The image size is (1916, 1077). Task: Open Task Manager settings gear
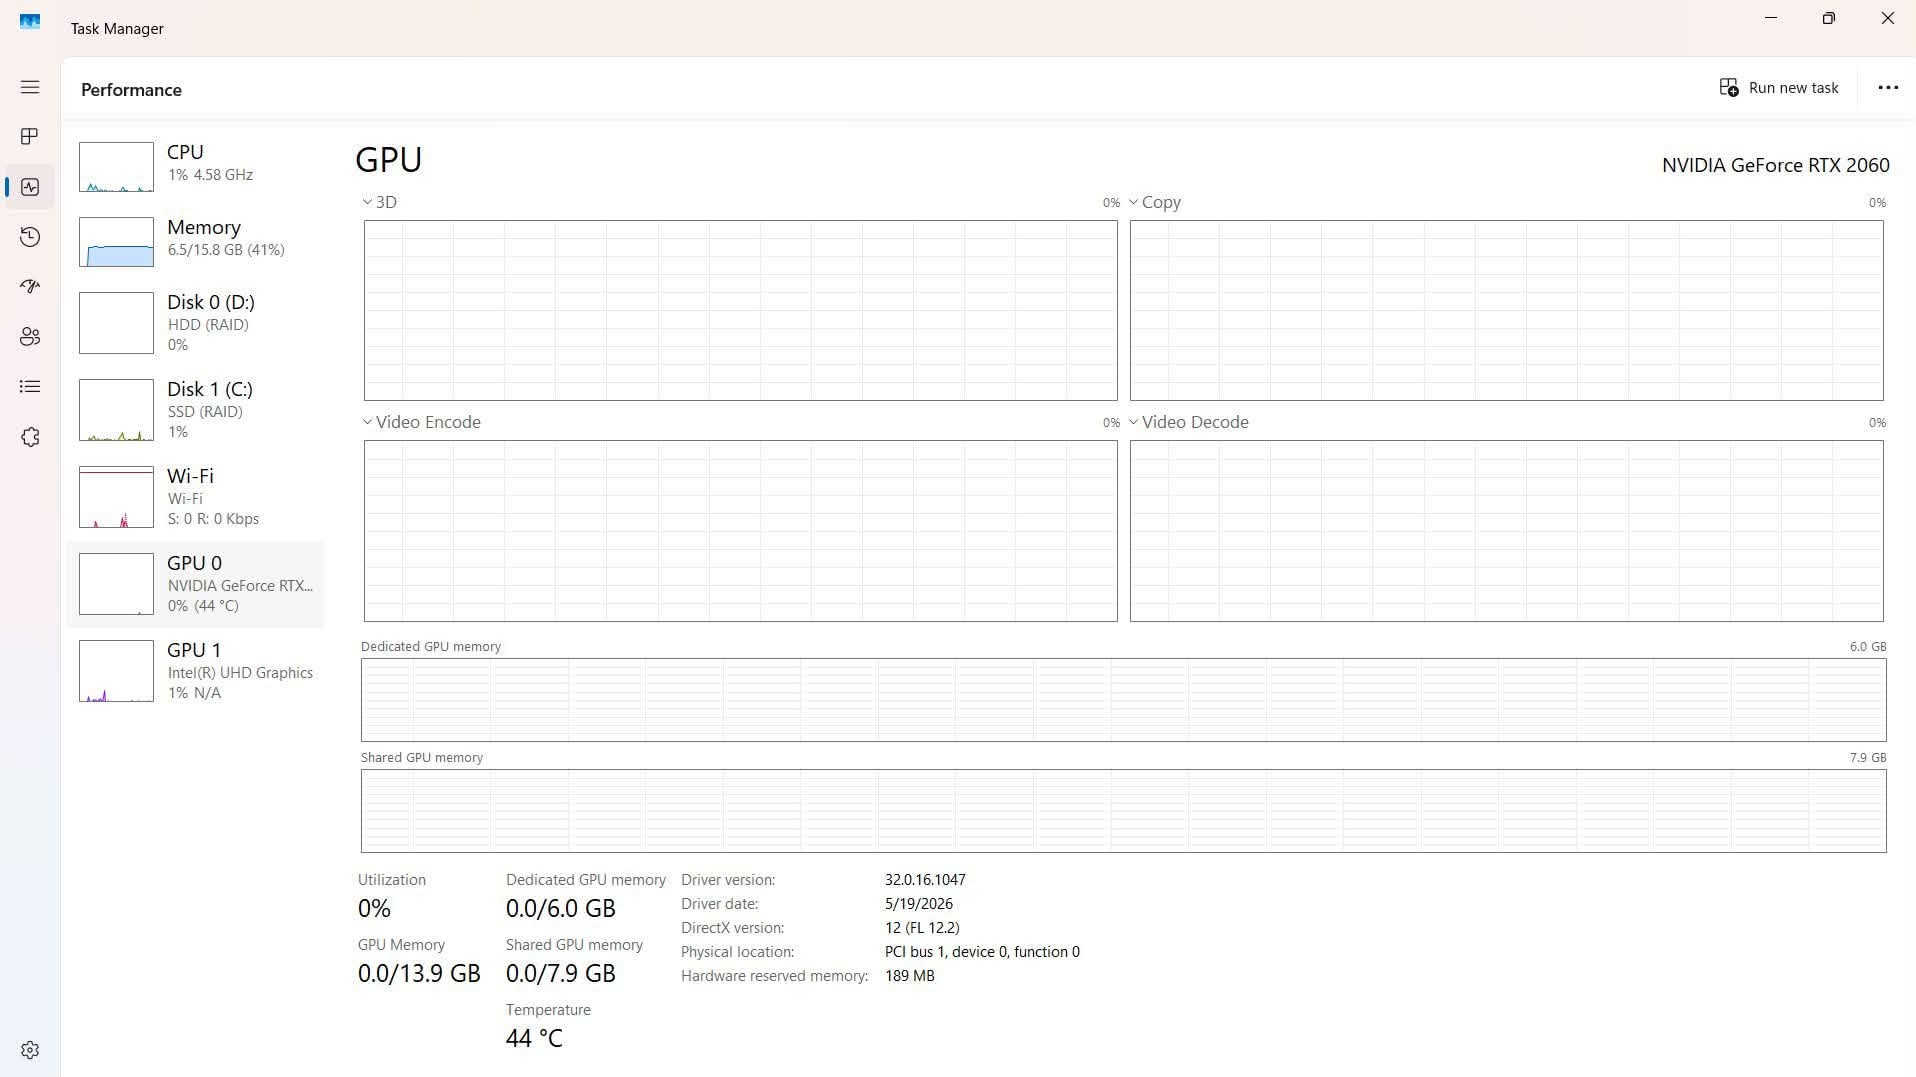tap(30, 1050)
